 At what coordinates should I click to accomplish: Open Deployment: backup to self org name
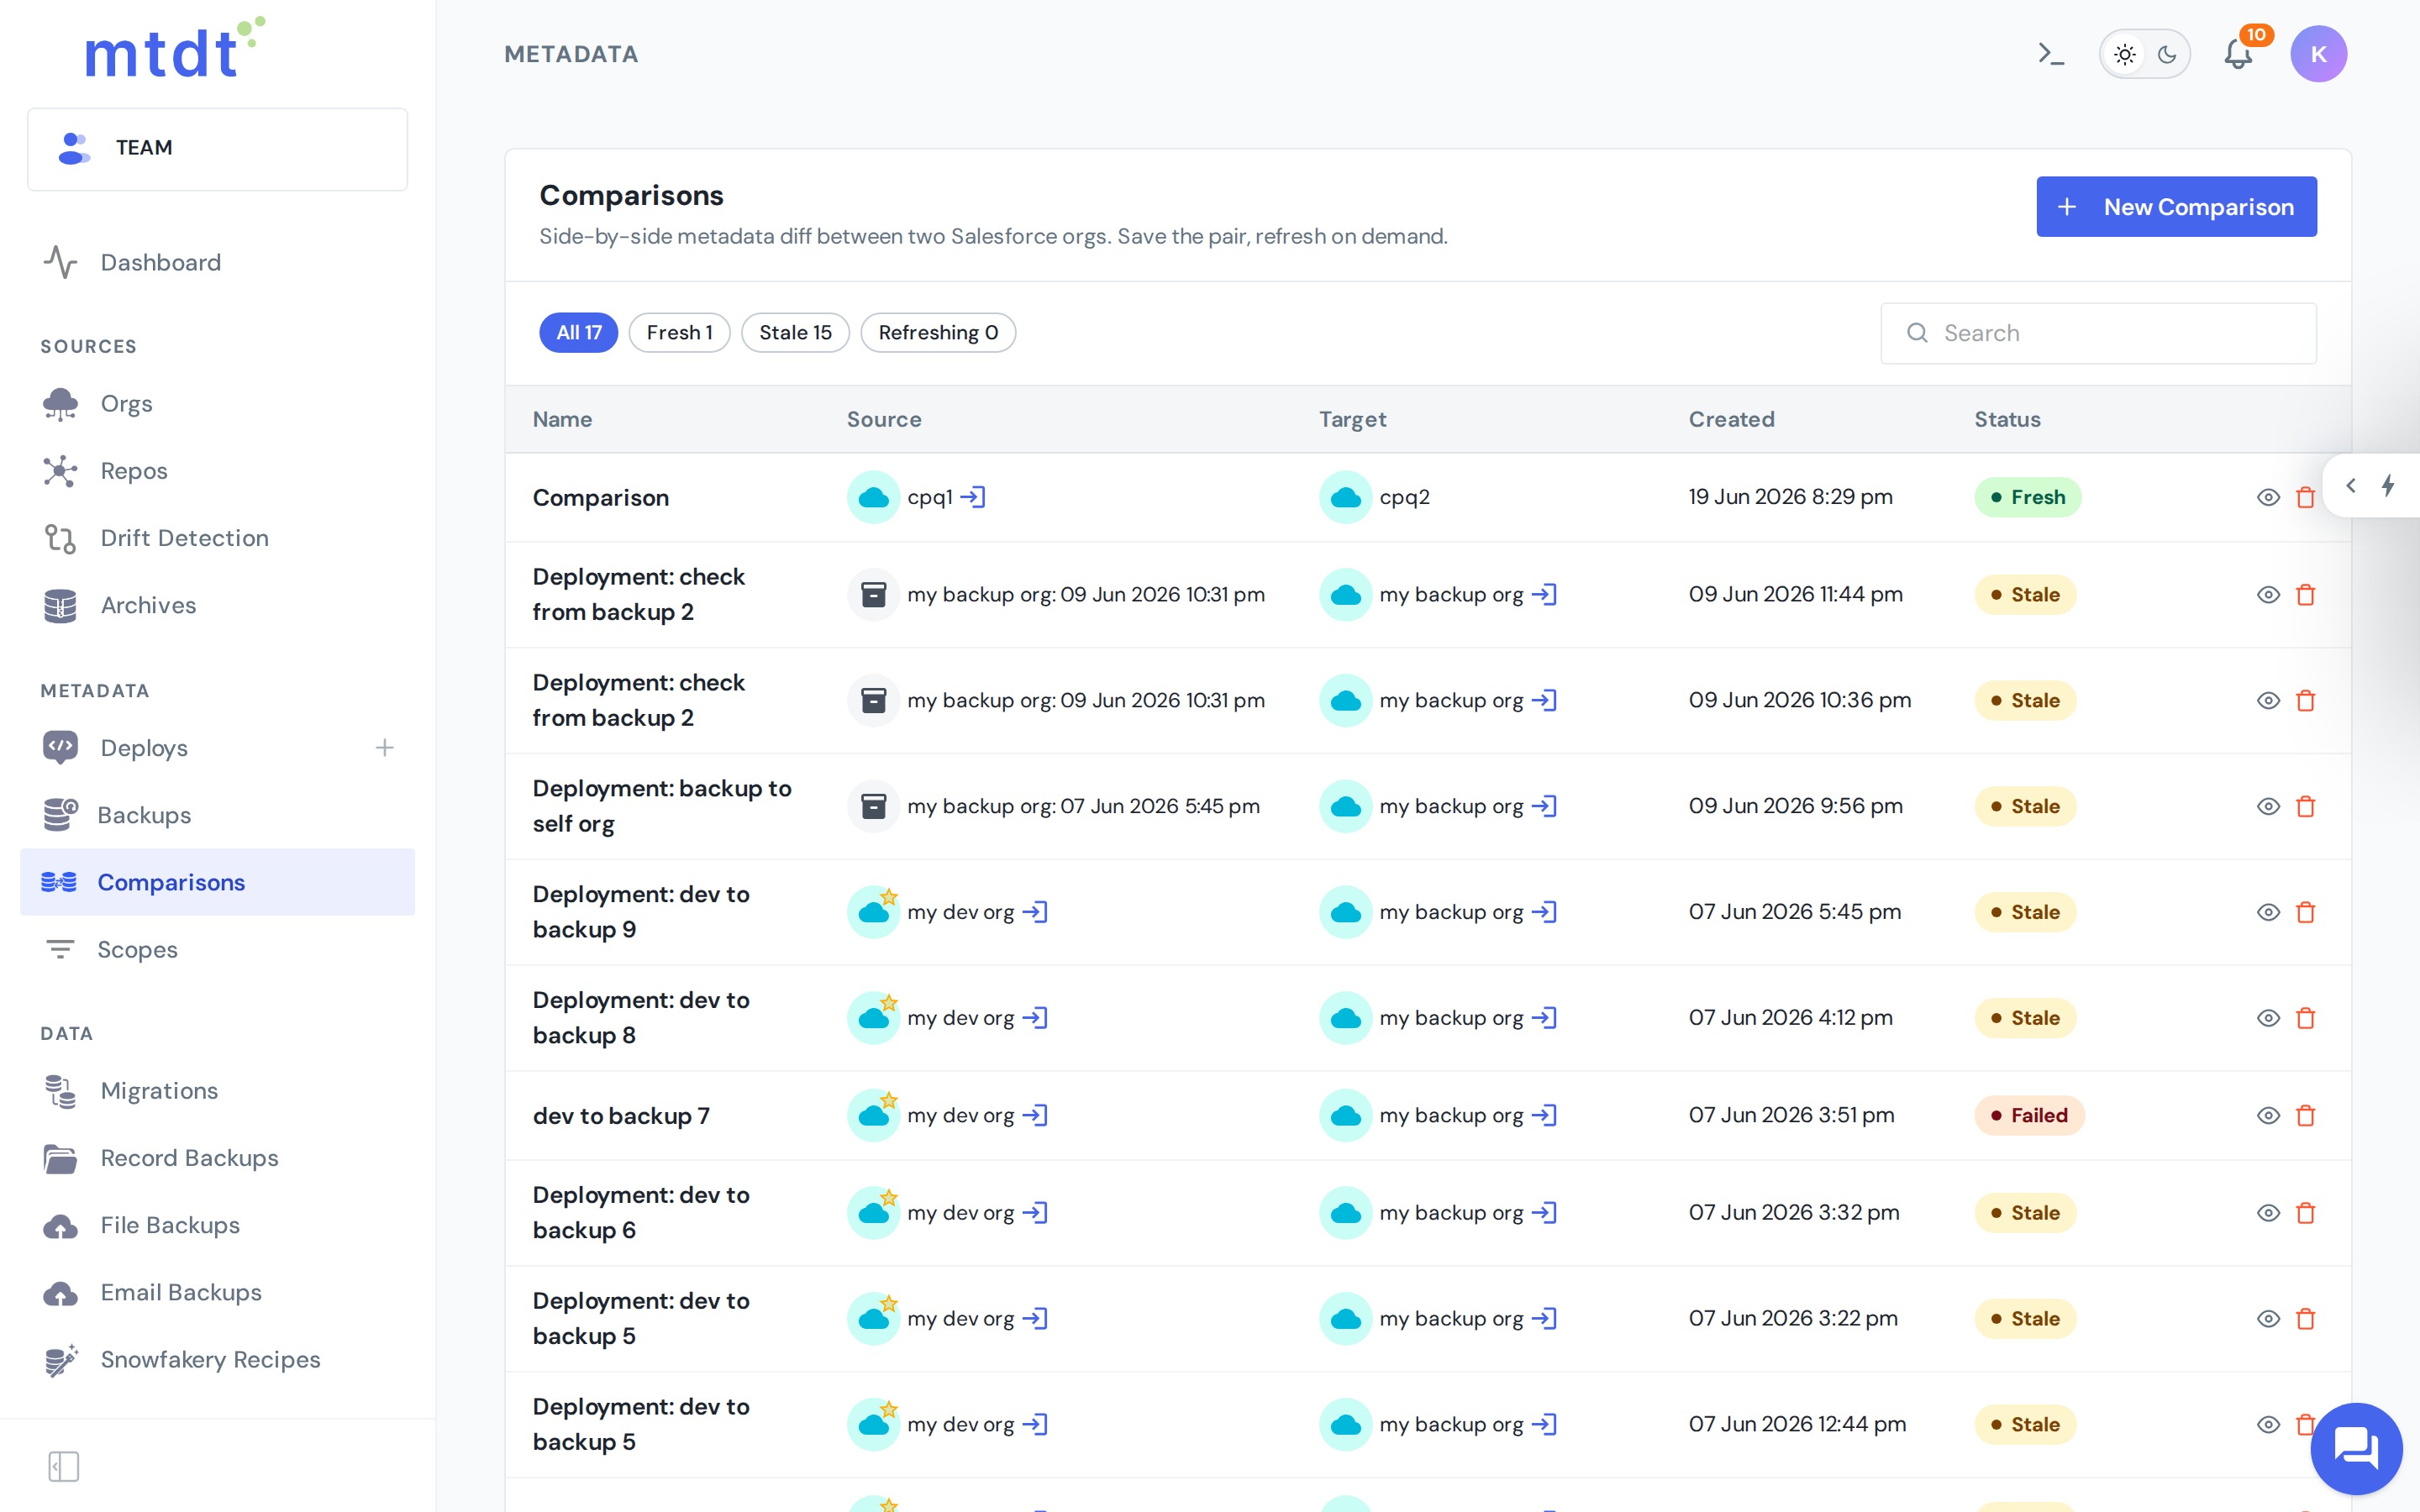(662, 806)
